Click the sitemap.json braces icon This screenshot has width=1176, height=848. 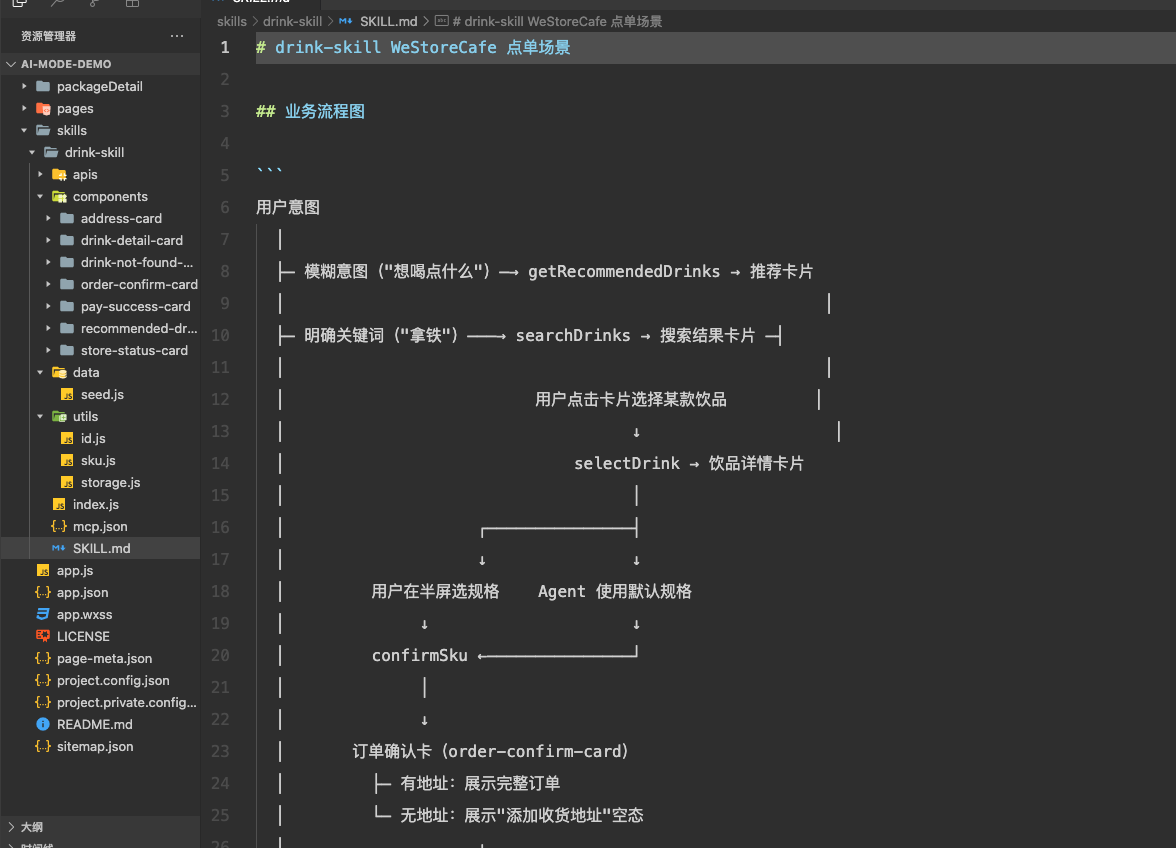[43, 746]
